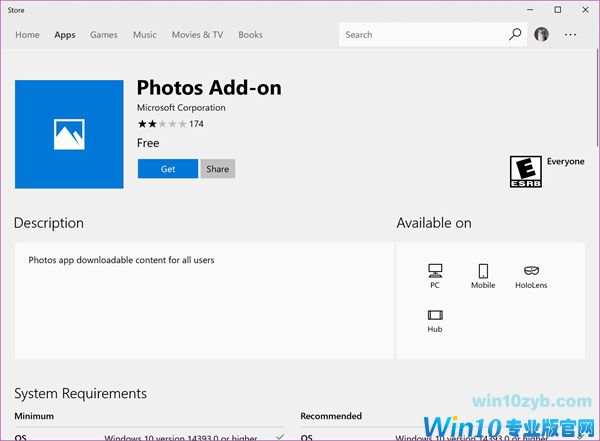Select the PC device icon
600x441 pixels.
(x=435, y=271)
